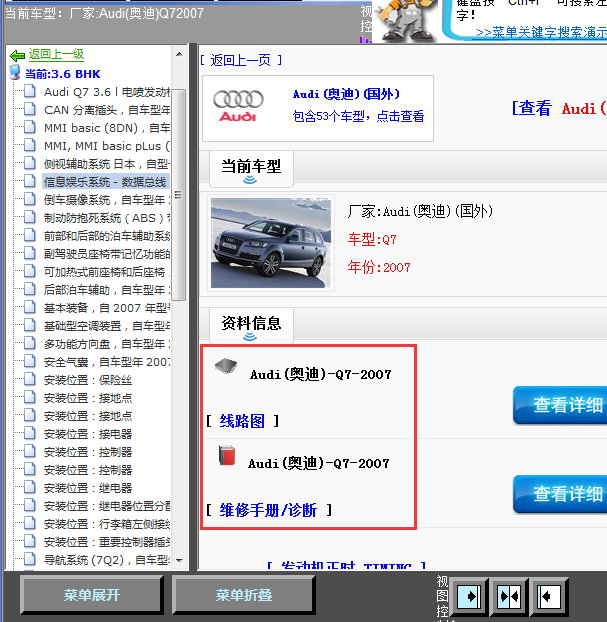This screenshot has height=622, width=607.
Task: Open tree item 安装位置:保险丝
Action: (x=88, y=380)
